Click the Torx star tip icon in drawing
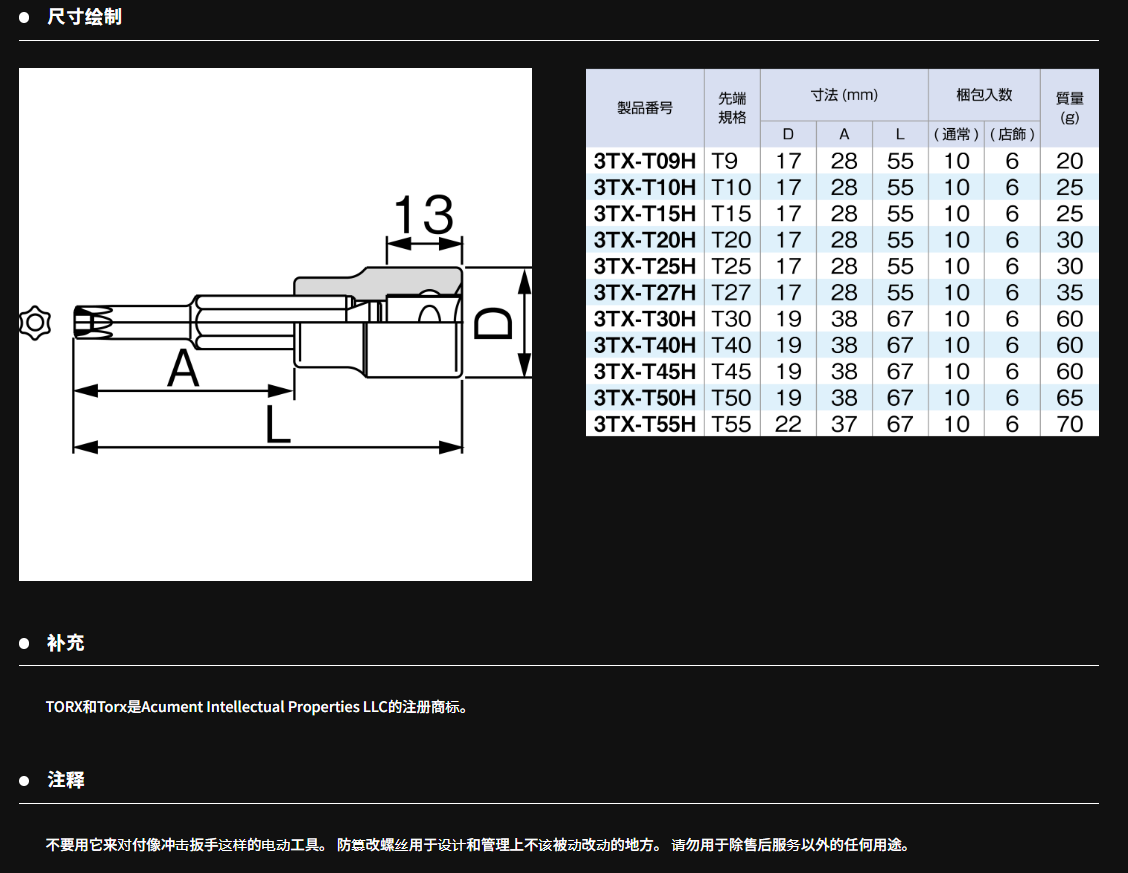 point(34,321)
